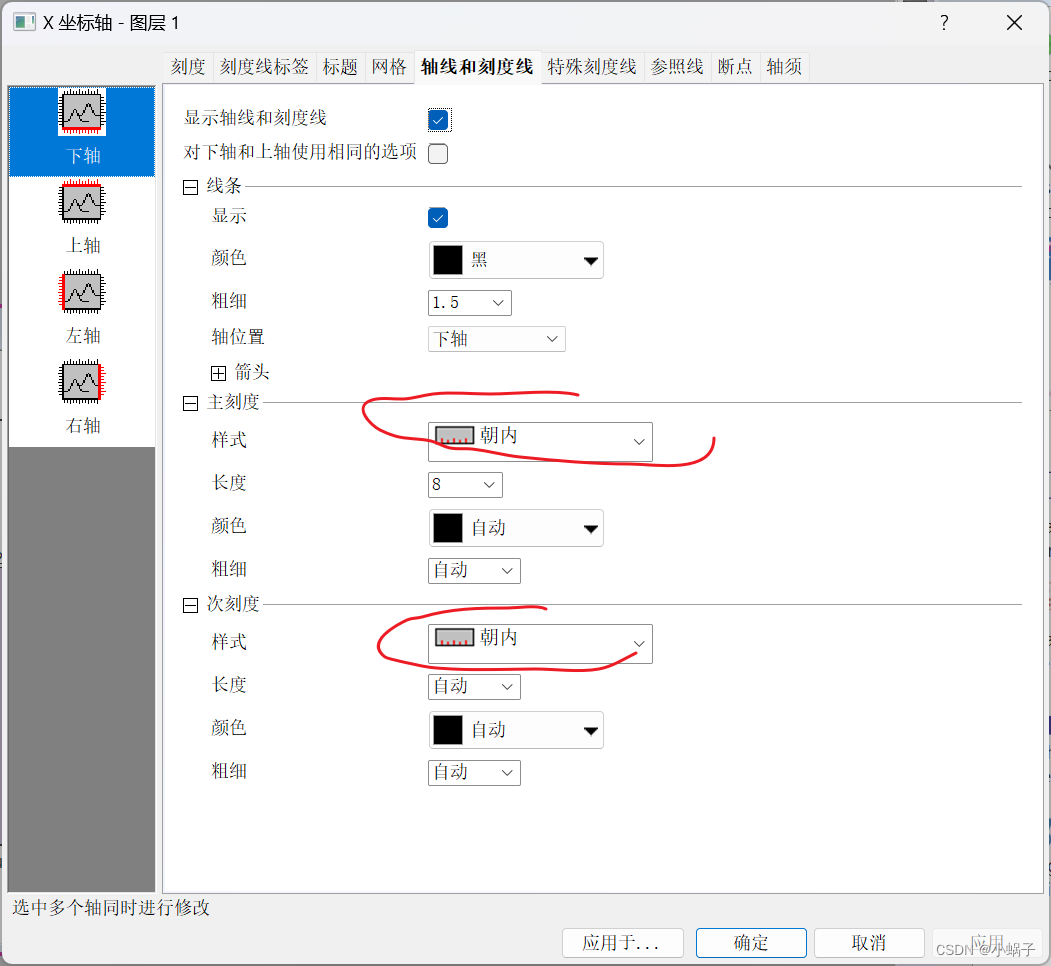Expand the 箭头 section
This screenshot has height=966, width=1051.
click(219, 373)
